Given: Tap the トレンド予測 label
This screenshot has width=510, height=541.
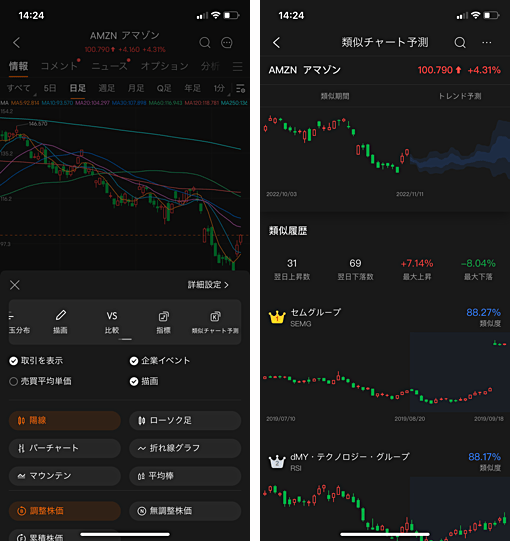Looking at the screenshot, I should (x=460, y=96).
